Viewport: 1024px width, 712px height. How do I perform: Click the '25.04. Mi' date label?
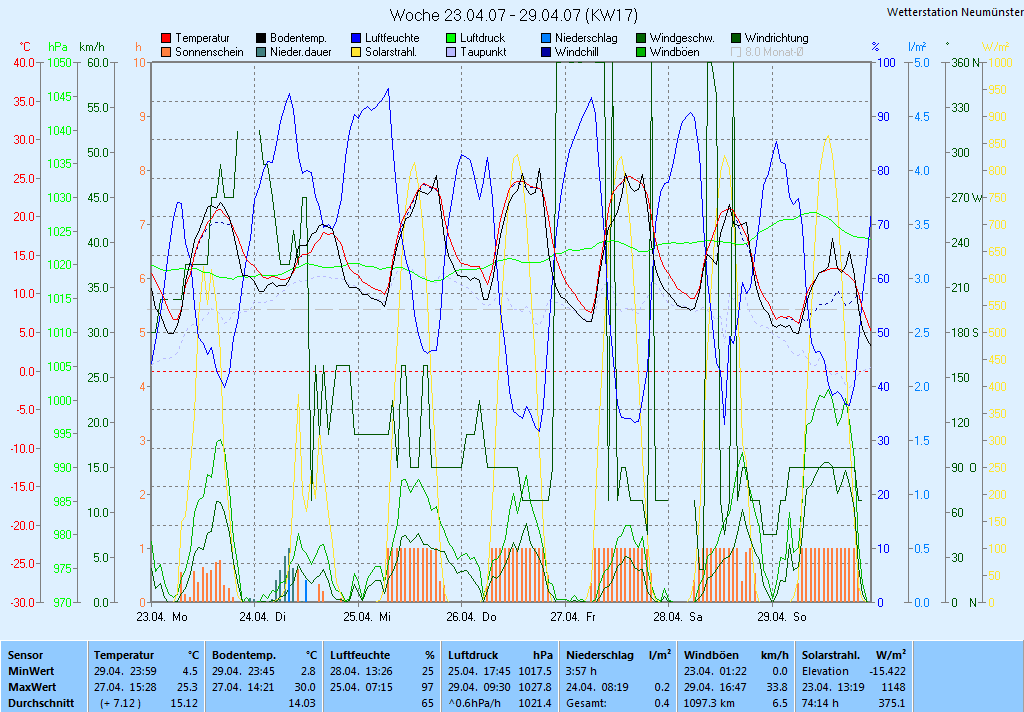(367, 617)
